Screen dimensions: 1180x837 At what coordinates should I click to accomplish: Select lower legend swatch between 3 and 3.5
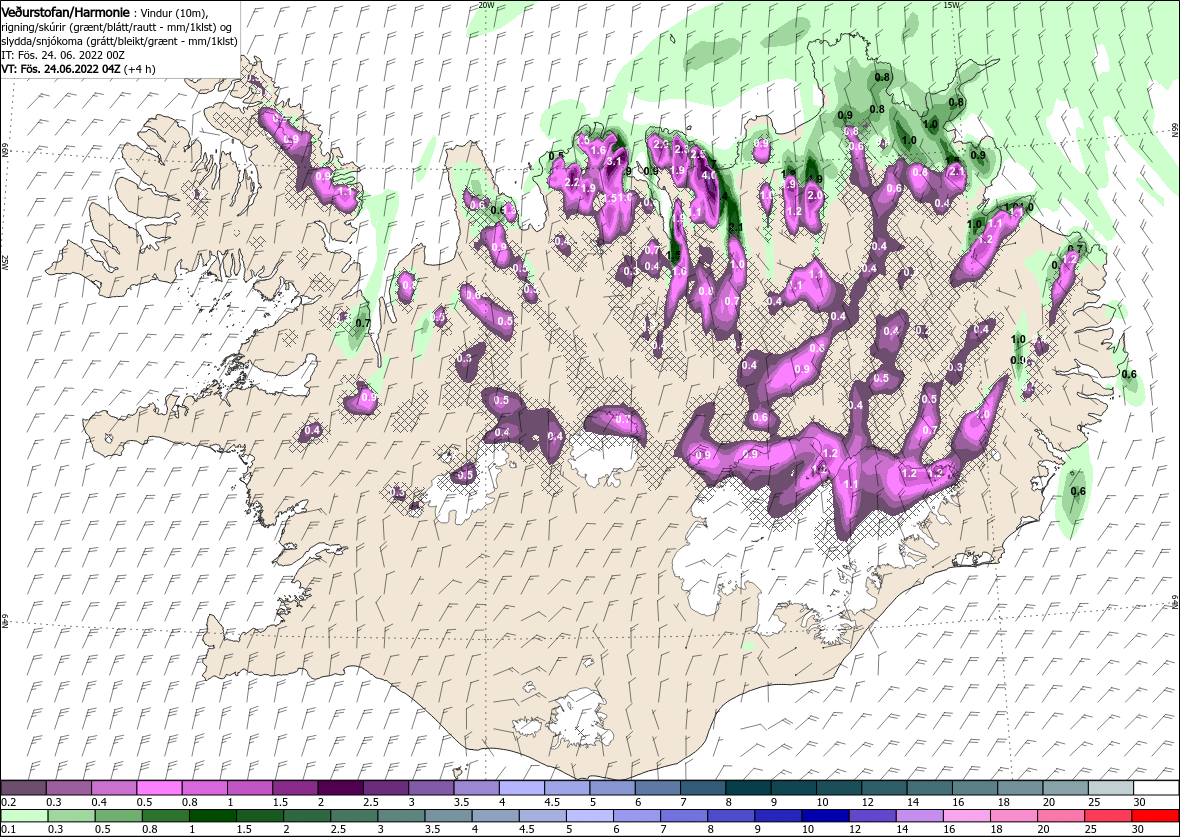tap(401, 817)
